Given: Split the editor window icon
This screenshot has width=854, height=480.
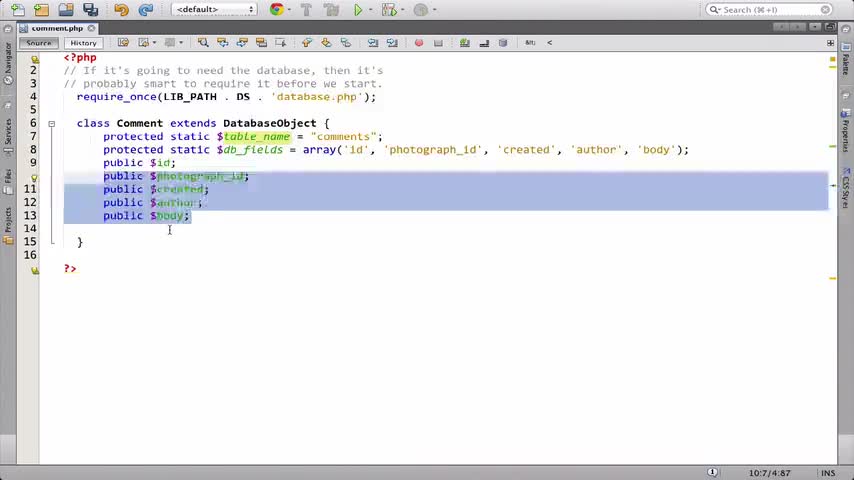Looking at the screenshot, I should (x=831, y=42).
